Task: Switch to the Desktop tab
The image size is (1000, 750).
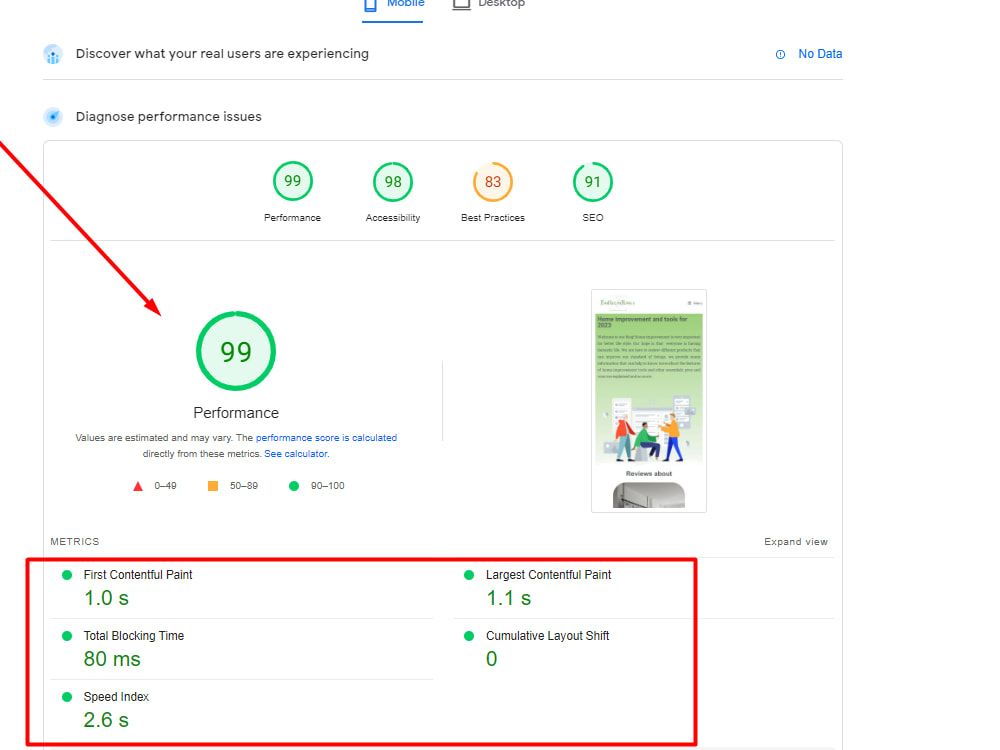Action: coord(489,5)
